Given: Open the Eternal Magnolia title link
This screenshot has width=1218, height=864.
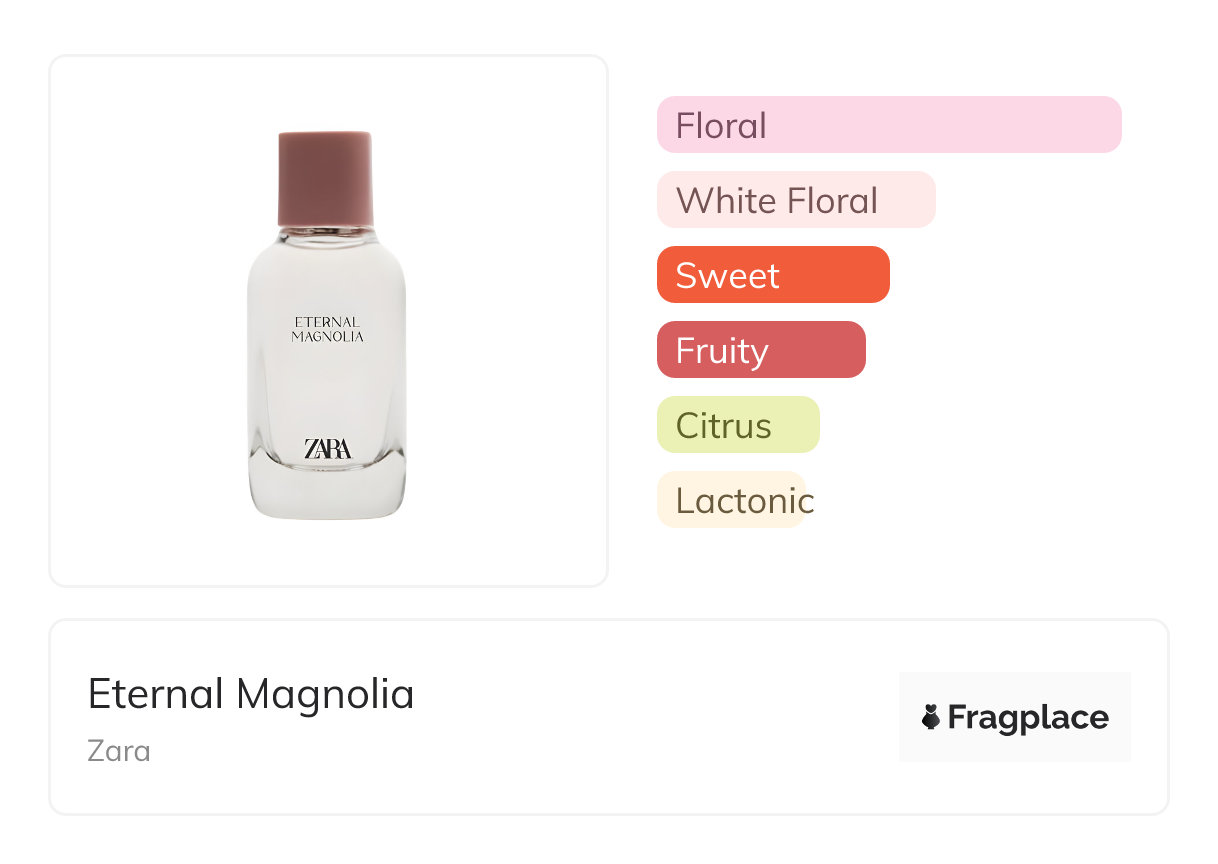Looking at the screenshot, I should (251, 694).
